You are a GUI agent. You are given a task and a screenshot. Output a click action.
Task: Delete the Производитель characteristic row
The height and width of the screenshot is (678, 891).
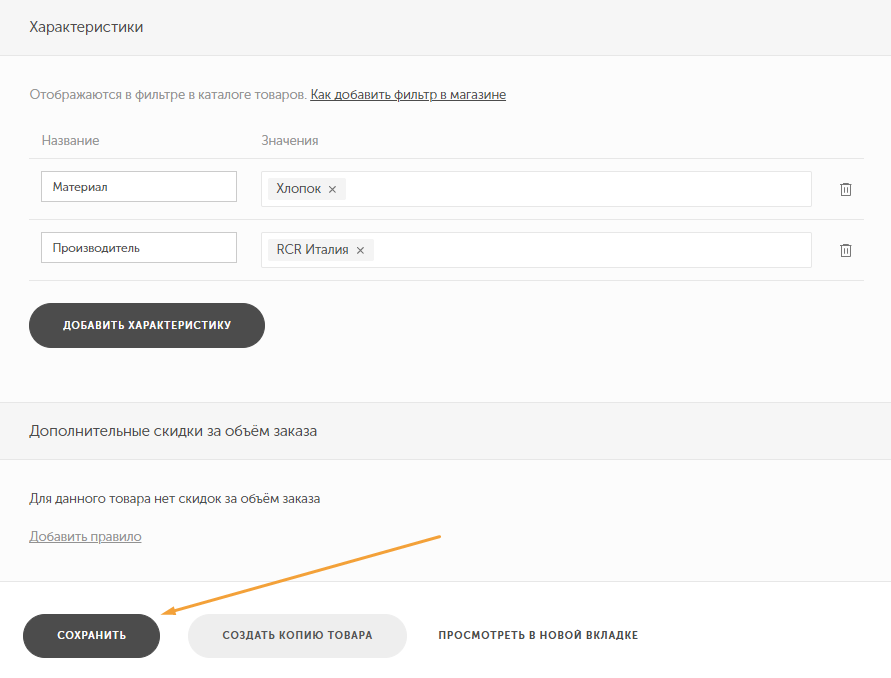coord(846,250)
